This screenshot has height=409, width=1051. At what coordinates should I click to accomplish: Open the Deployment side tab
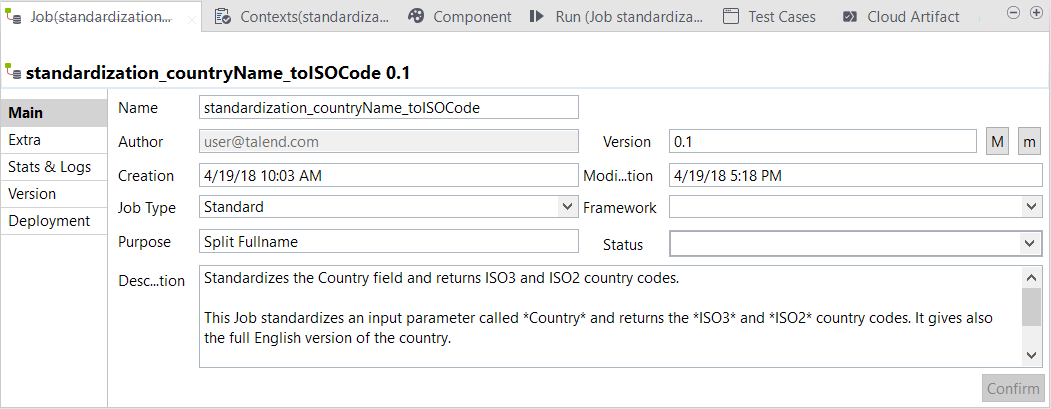tap(50, 221)
